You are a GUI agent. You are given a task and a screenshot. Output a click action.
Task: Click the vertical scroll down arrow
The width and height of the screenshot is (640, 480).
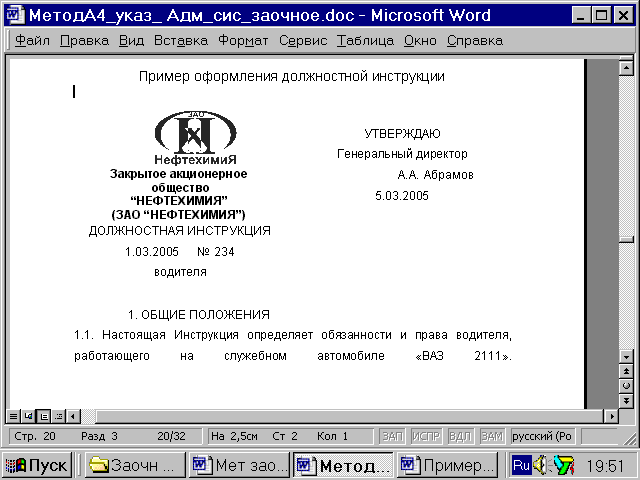tap(626, 357)
